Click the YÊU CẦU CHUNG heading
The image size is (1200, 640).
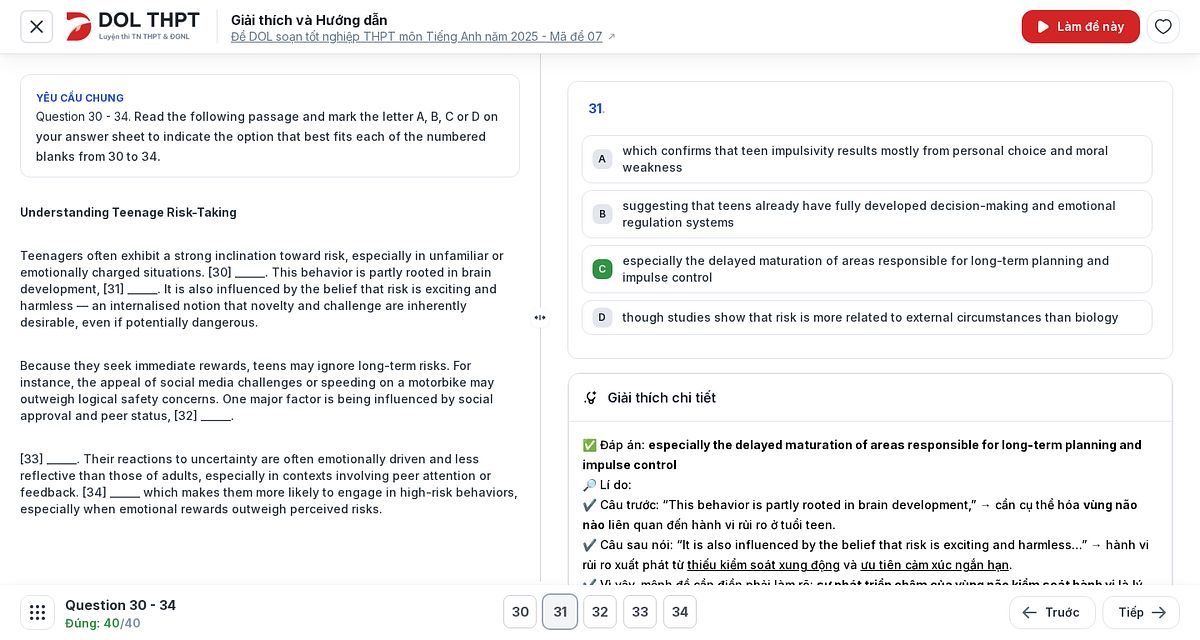[x=80, y=98]
